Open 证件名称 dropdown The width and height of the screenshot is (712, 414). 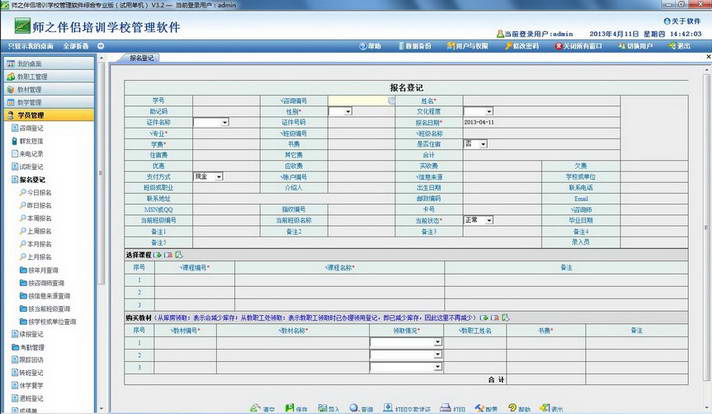click(211, 122)
